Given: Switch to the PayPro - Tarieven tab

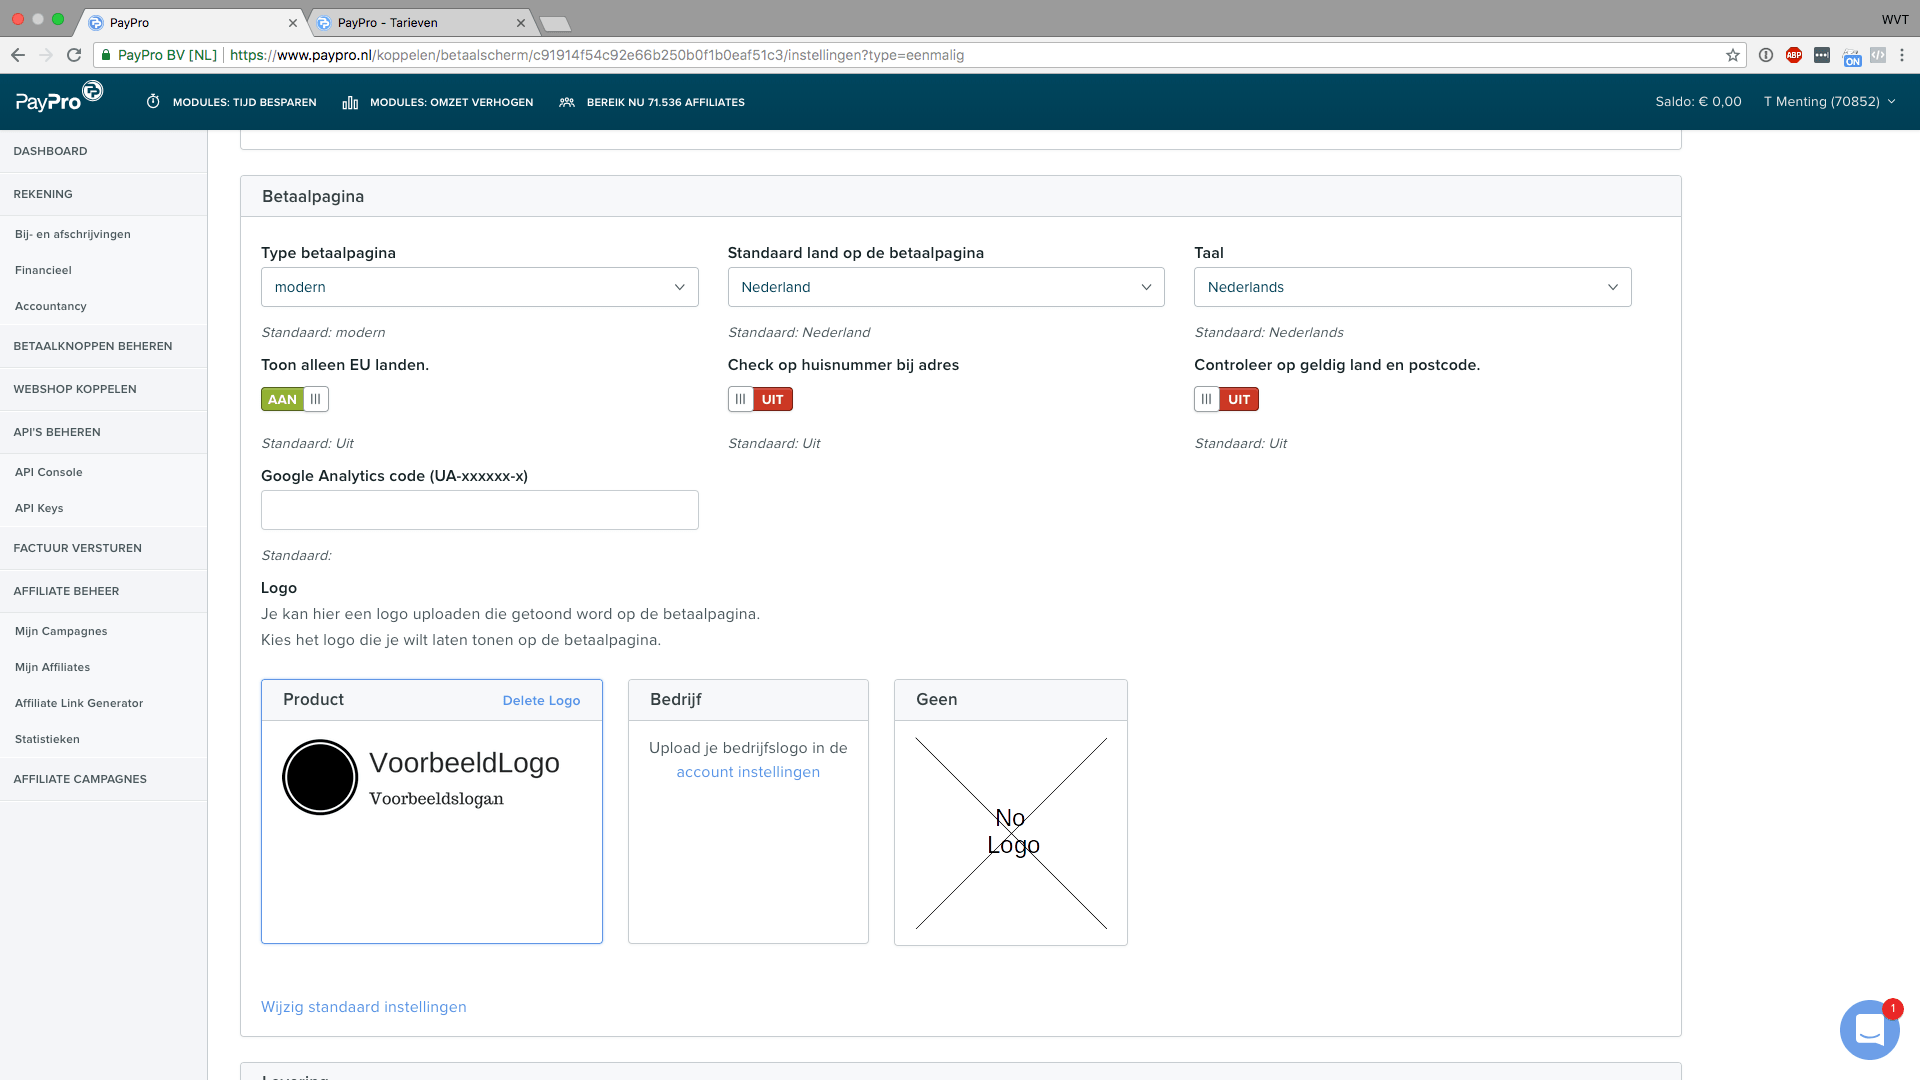Looking at the screenshot, I should (420, 22).
